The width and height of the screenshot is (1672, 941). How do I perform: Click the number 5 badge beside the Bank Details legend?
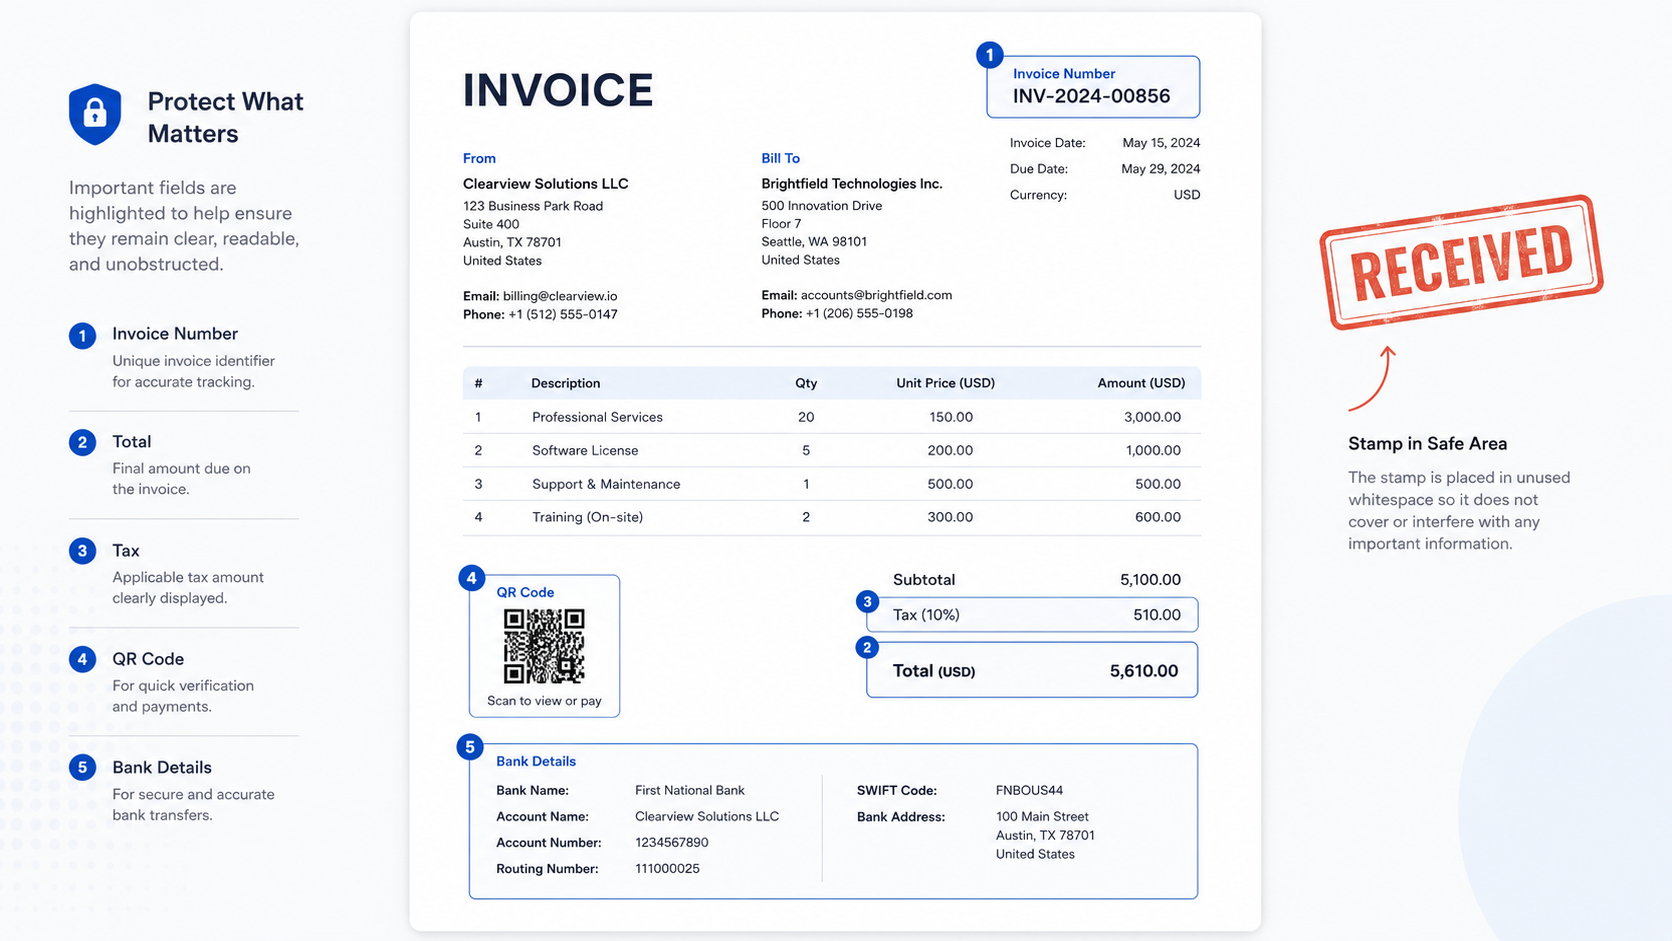click(x=83, y=767)
